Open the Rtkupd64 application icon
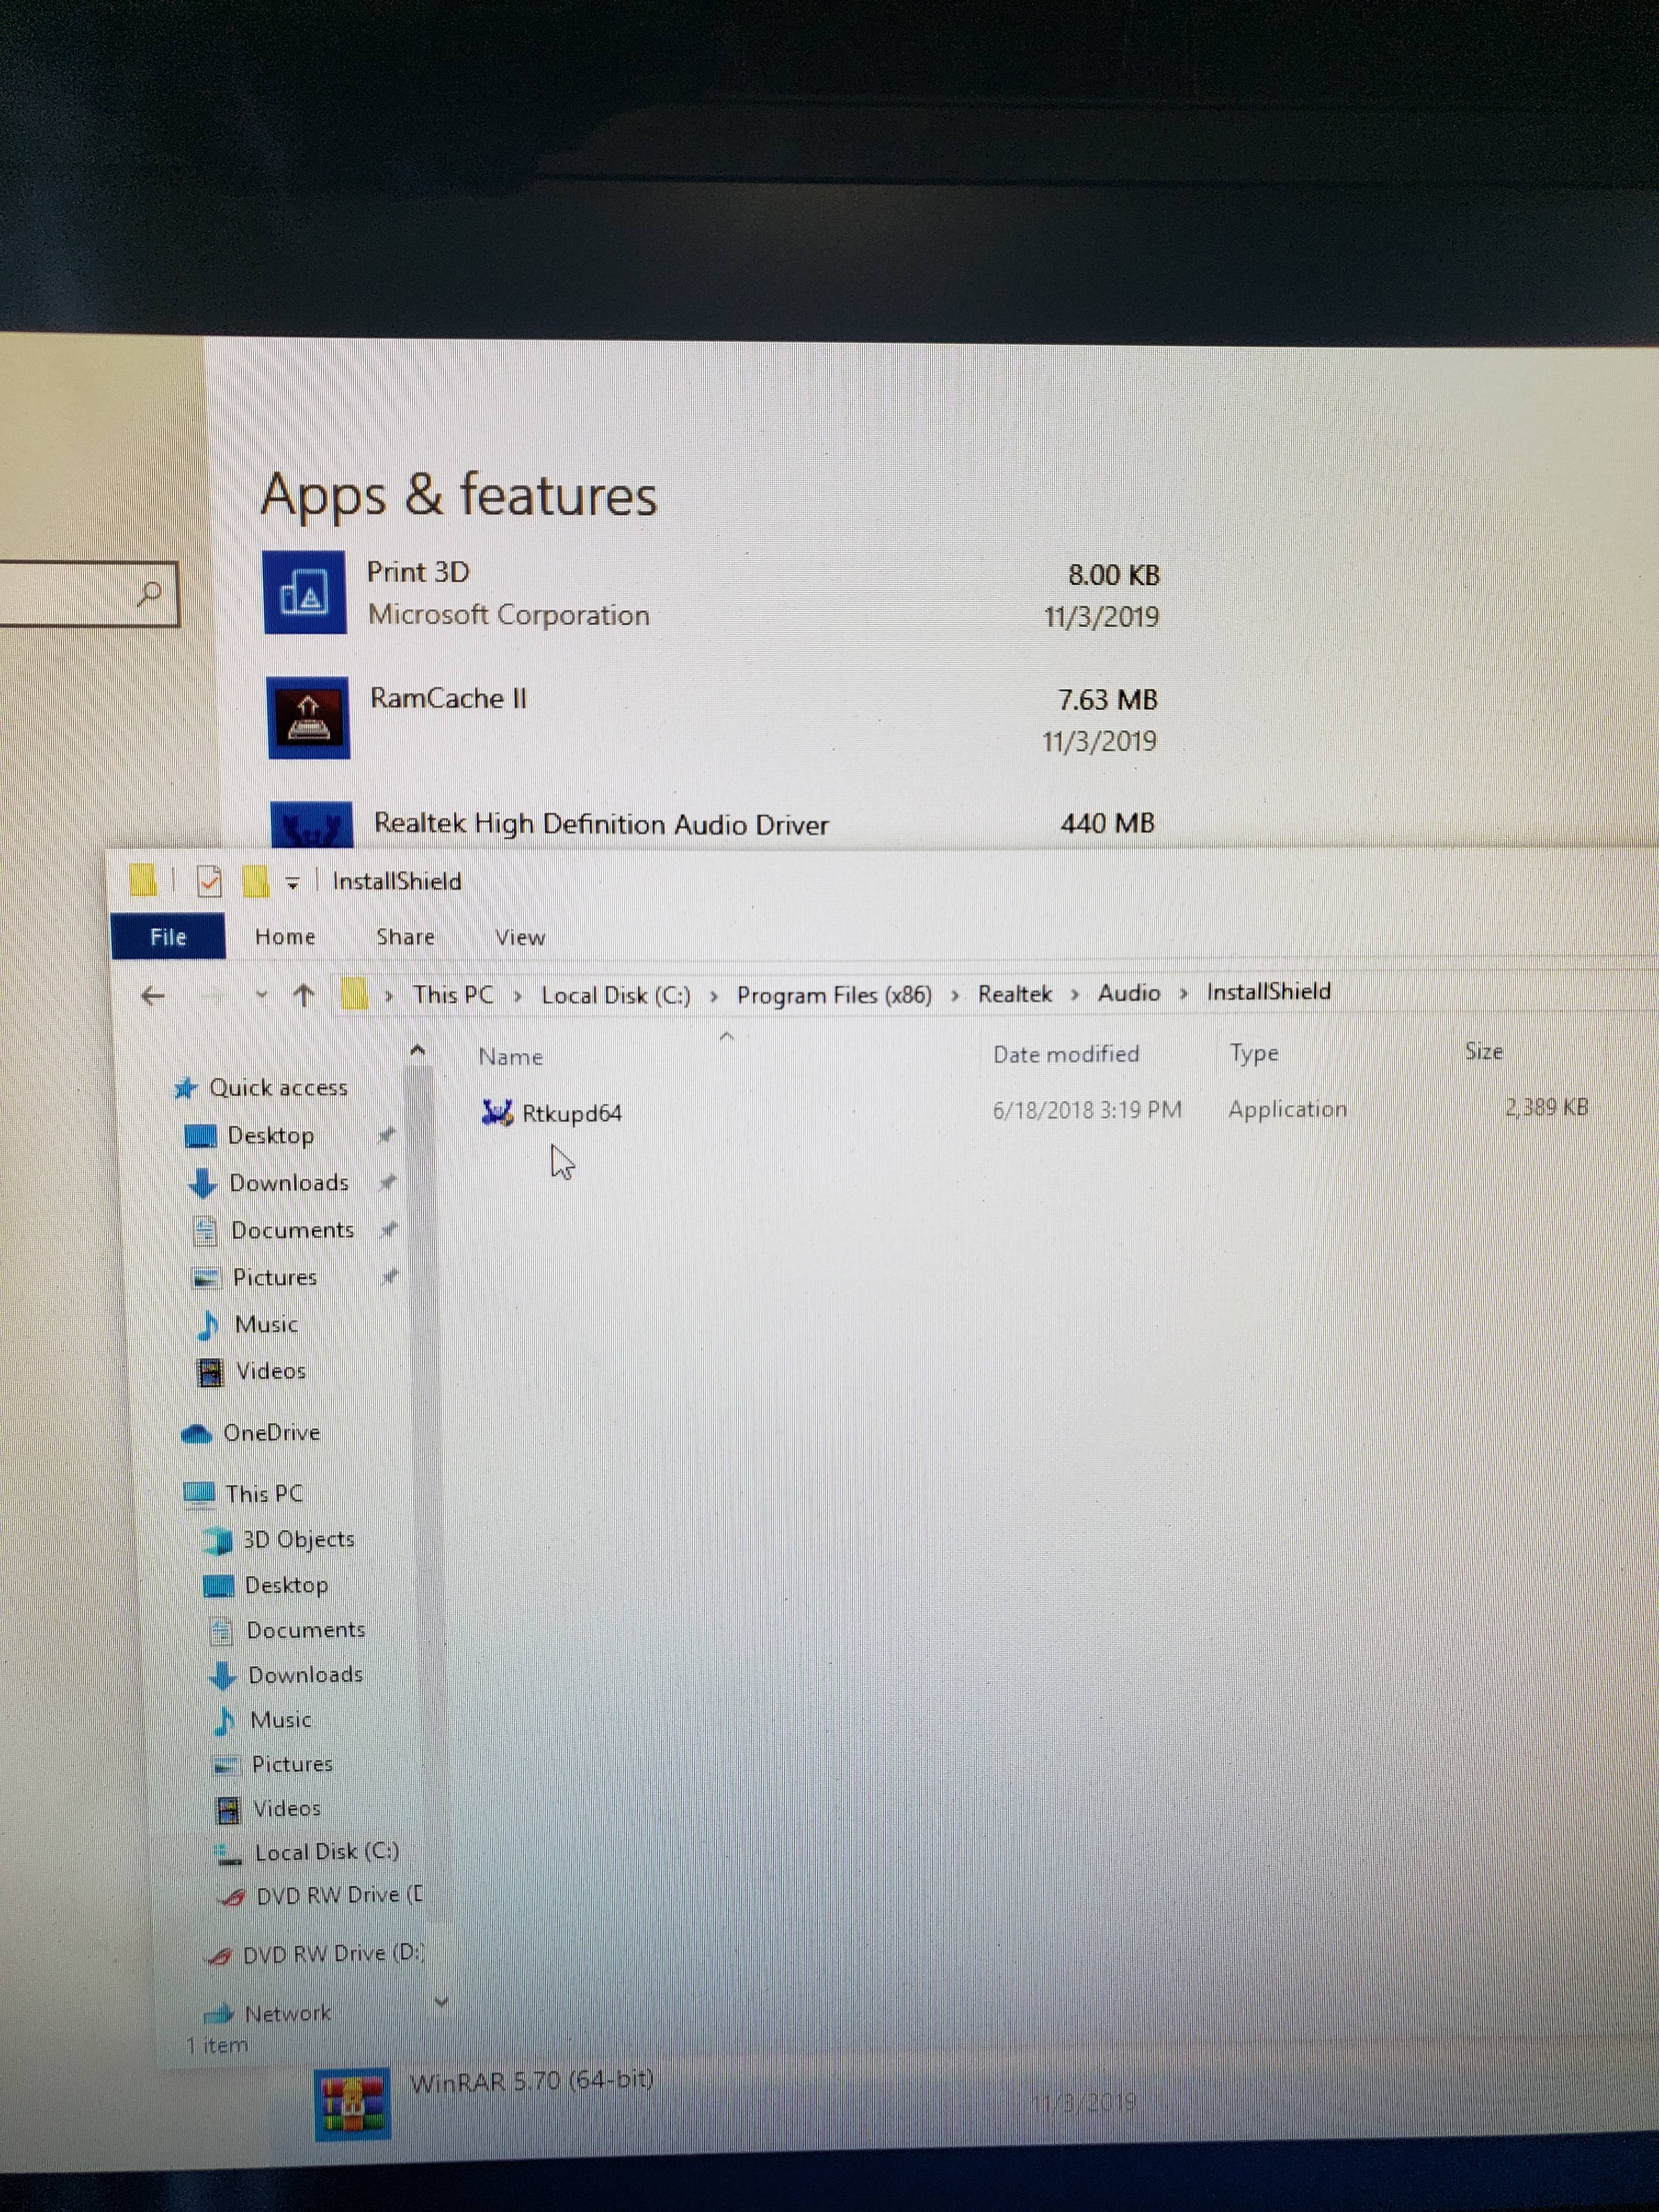 [497, 1112]
